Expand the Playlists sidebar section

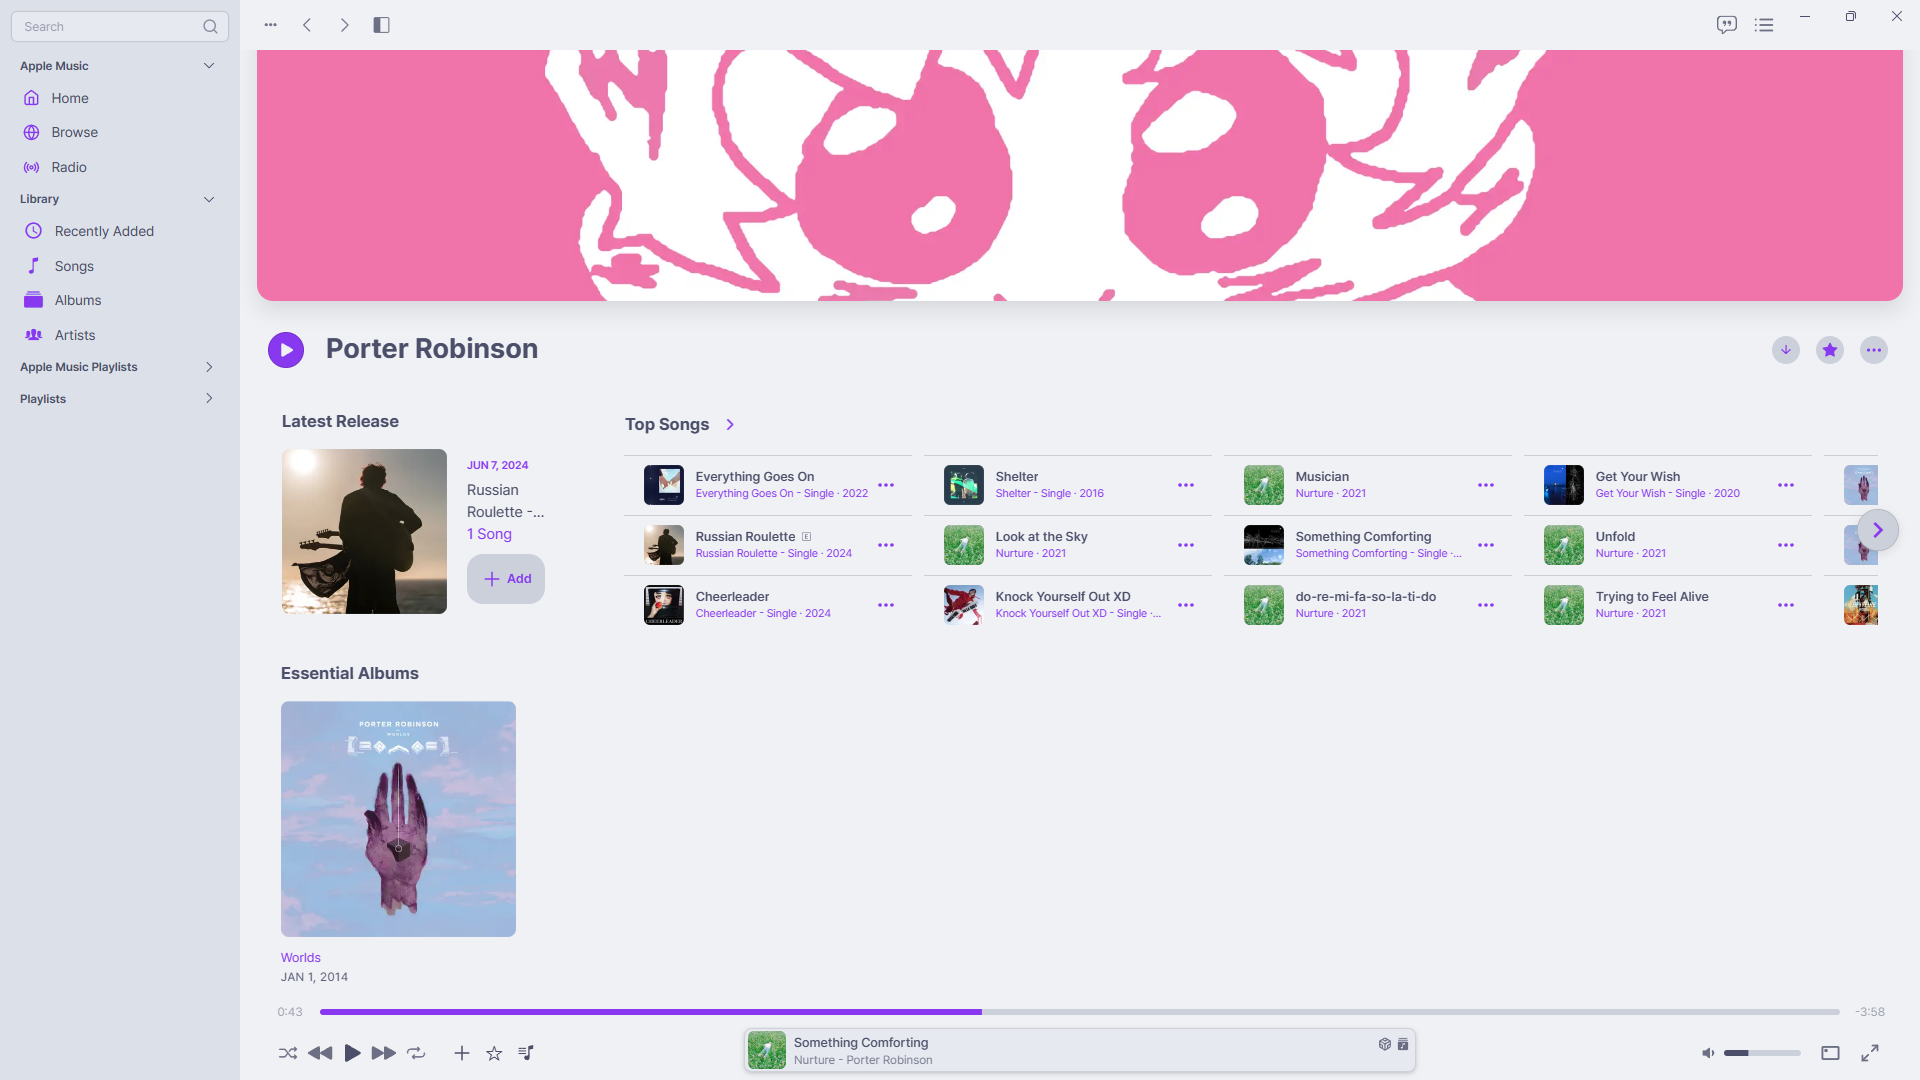tap(209, 398)
